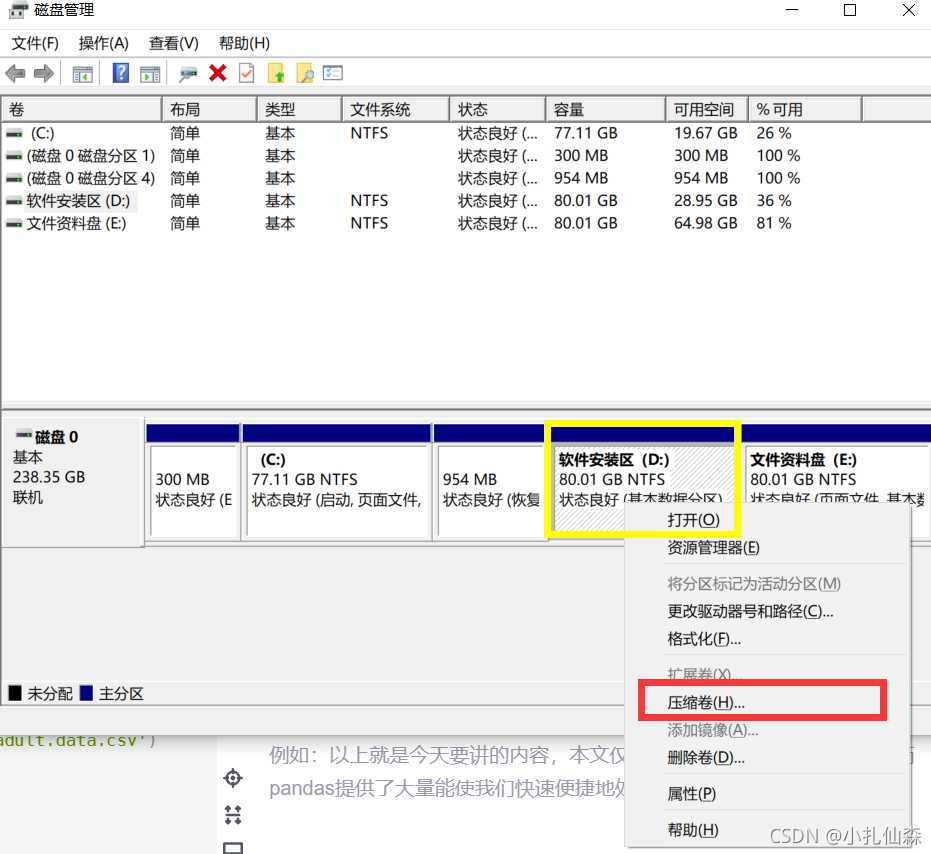931x854 pixels.
Task: Open the blue Help question-mark icon
Action: pos(121,73)
